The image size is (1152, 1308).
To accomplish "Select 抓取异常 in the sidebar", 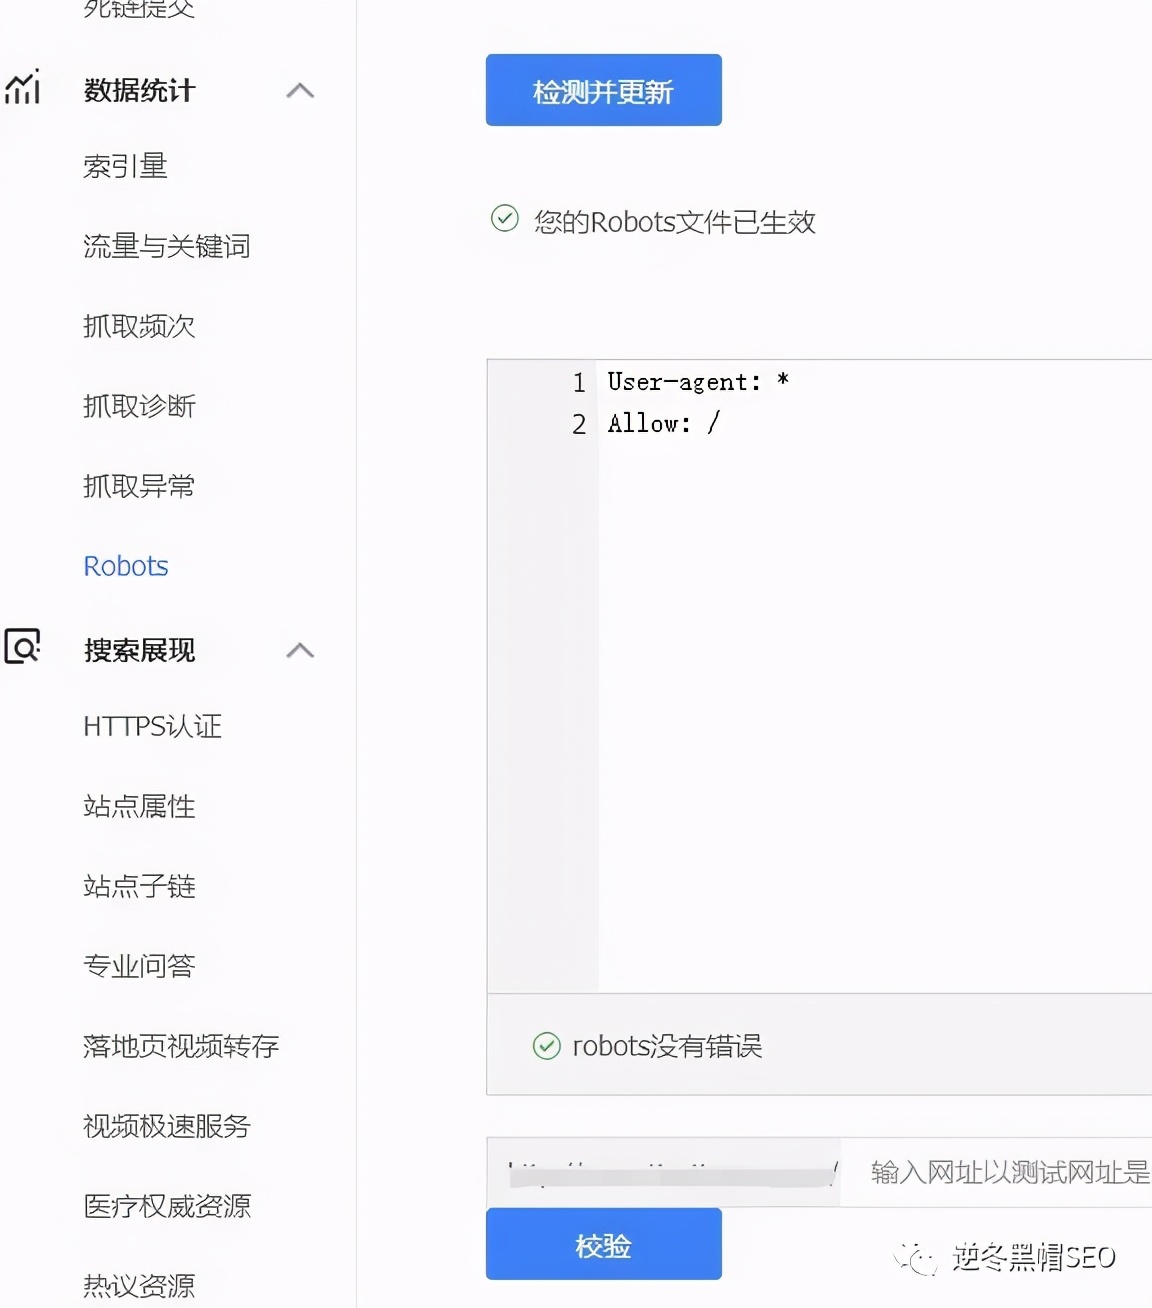I will [137, 486].
